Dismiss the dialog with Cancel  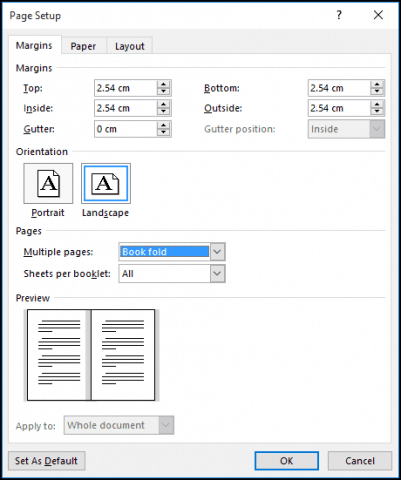360,461
